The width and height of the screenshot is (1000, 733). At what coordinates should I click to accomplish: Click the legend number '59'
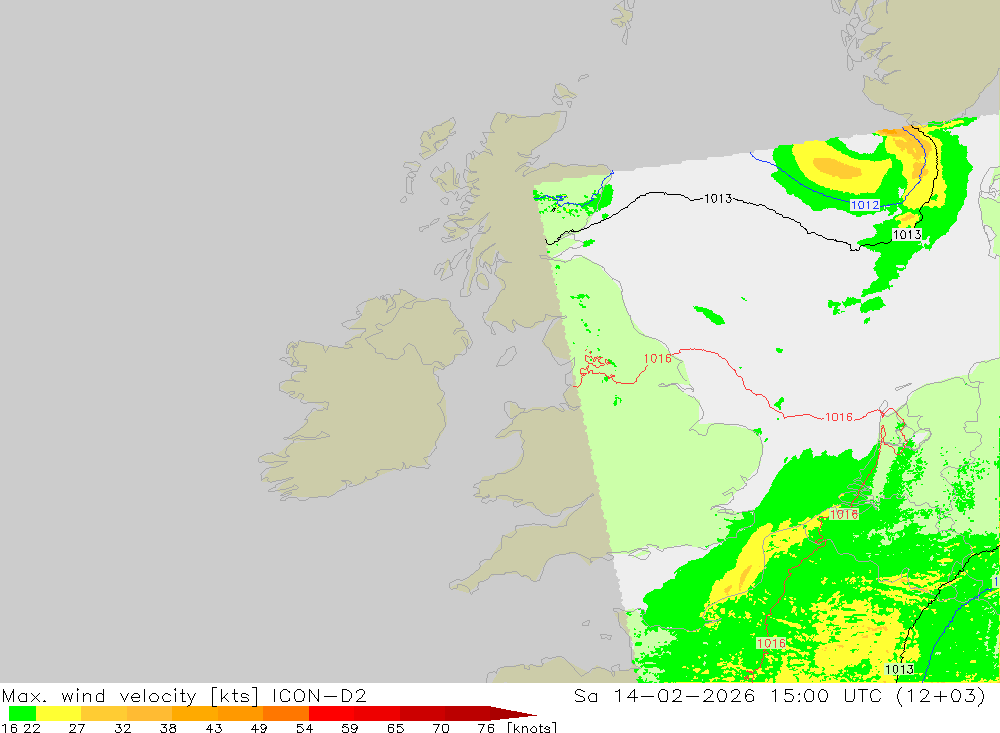click(x=350, y=728)
